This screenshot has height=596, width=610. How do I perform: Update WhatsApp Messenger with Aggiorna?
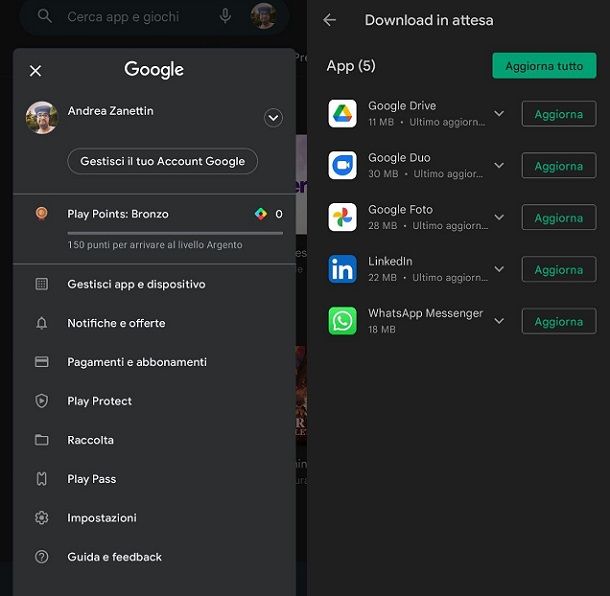tap(559, 321)
